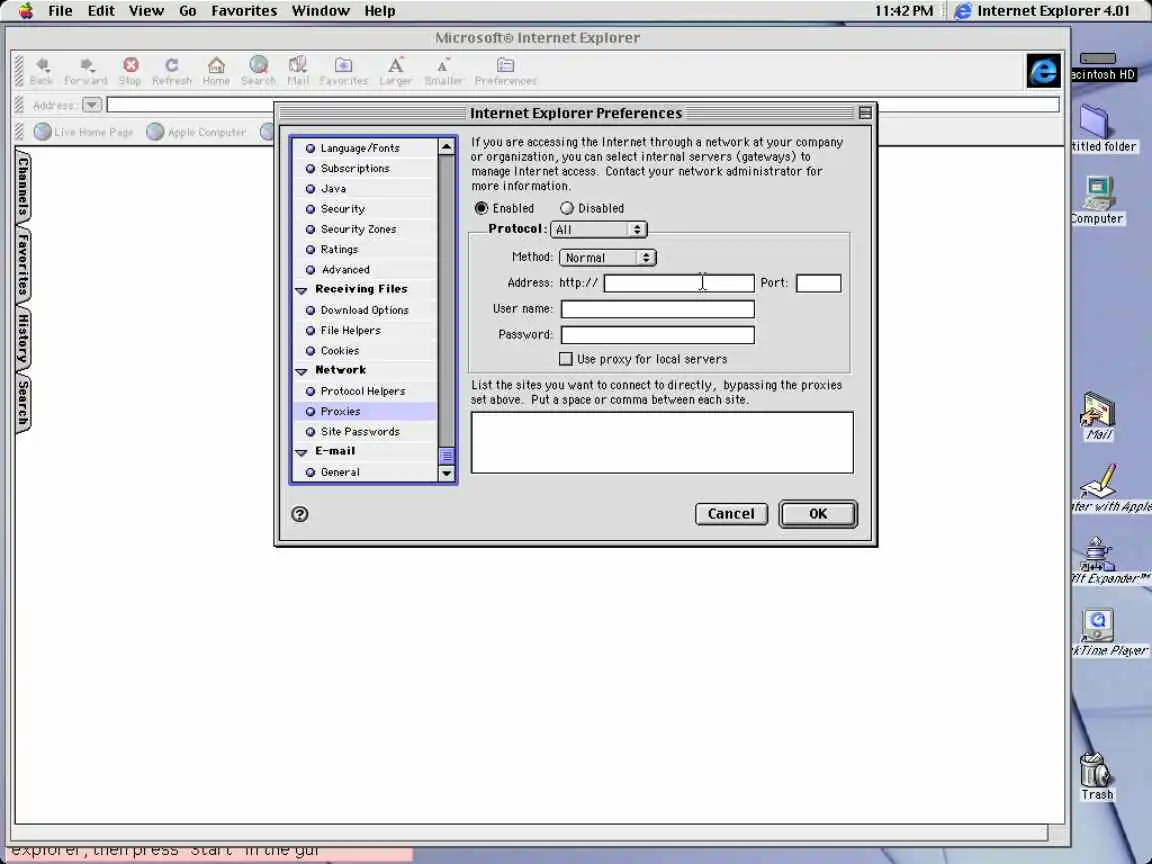Click the Port input field
Screen dimensions: 1152x864
[818, 283]
